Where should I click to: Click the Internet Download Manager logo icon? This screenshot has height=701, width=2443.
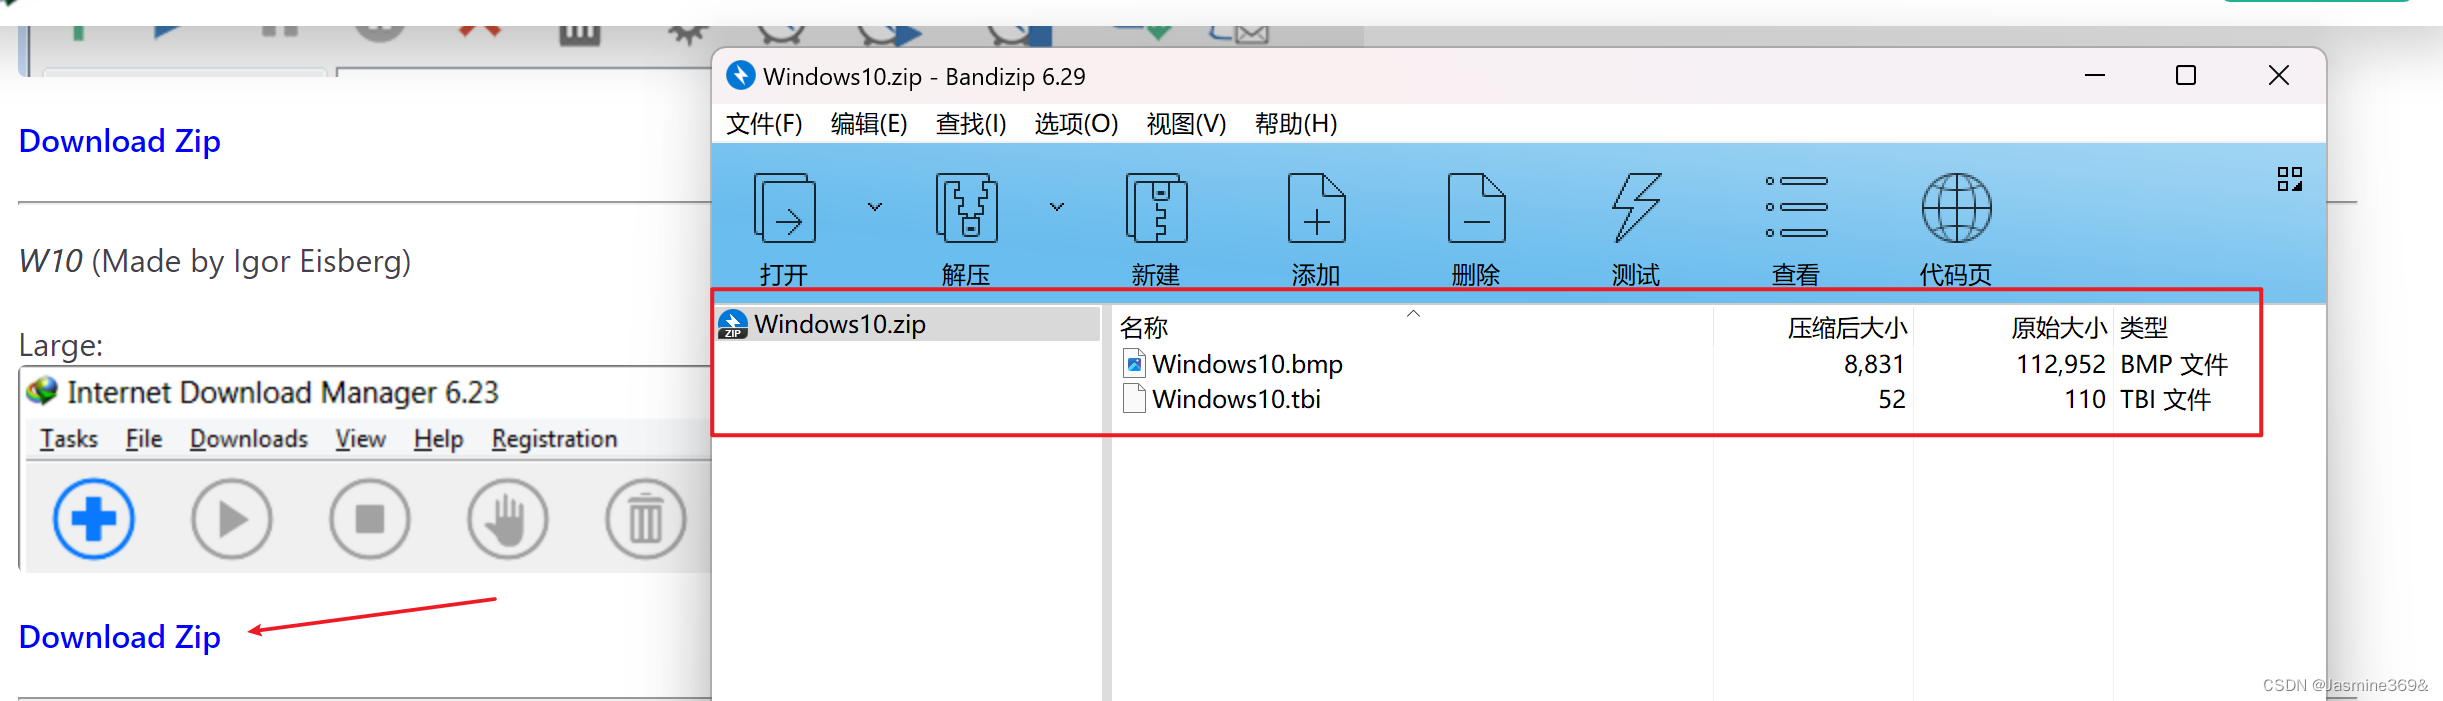tap(42, 392)
